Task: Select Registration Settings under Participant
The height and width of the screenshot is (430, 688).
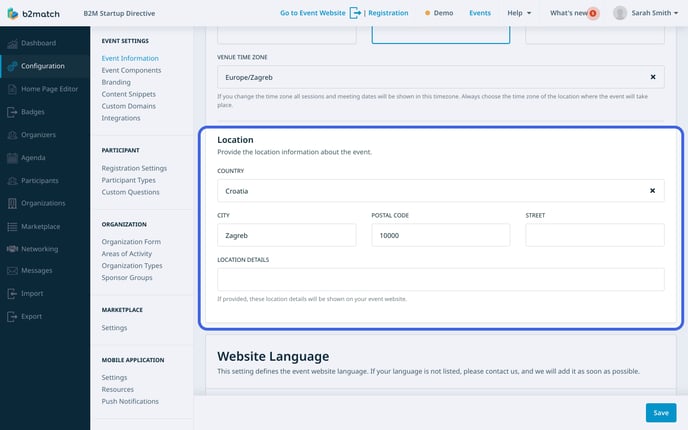Action: point(134,168)
